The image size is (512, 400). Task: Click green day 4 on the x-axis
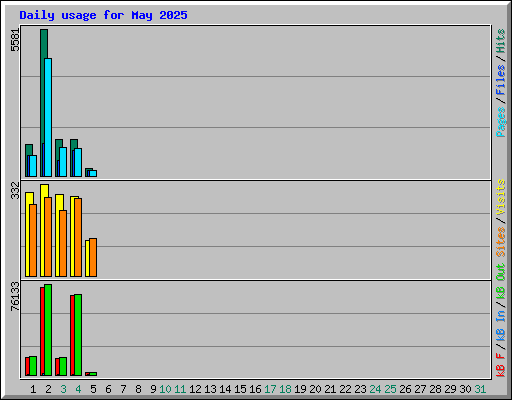pyautogui.click(x=78, y=389)
